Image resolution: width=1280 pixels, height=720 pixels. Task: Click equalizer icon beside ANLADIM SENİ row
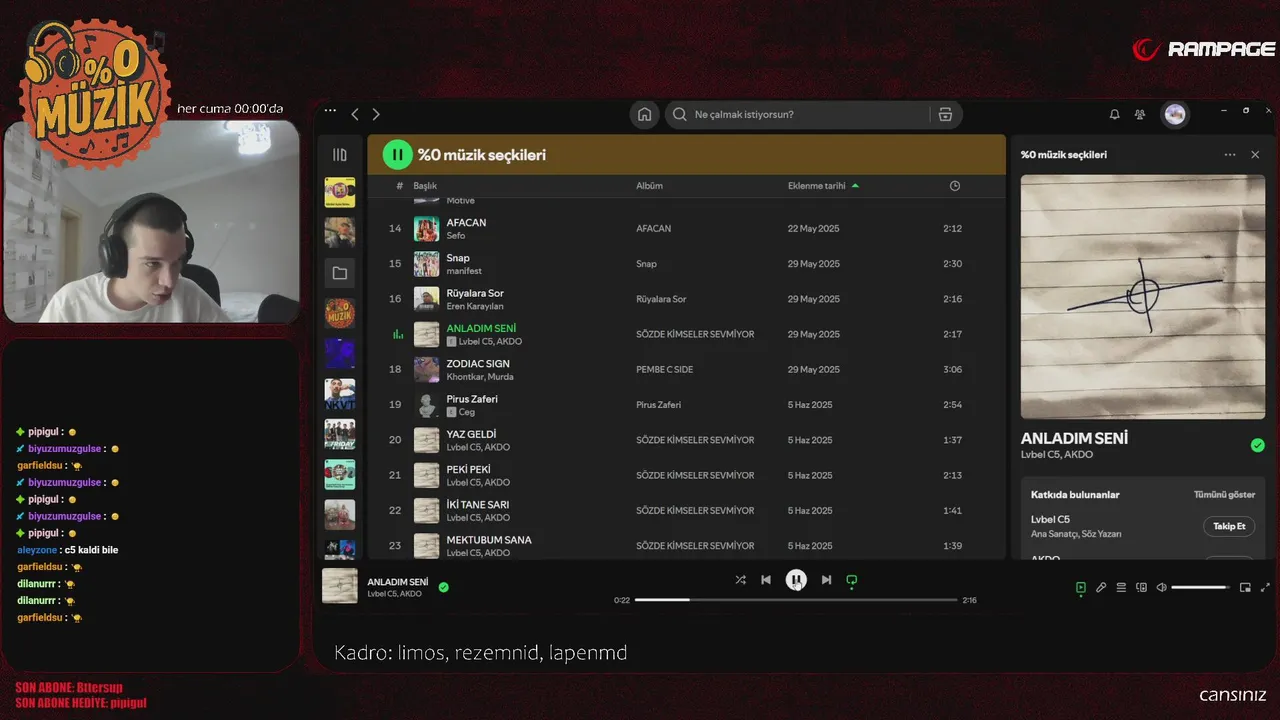(x=398, y=334)
